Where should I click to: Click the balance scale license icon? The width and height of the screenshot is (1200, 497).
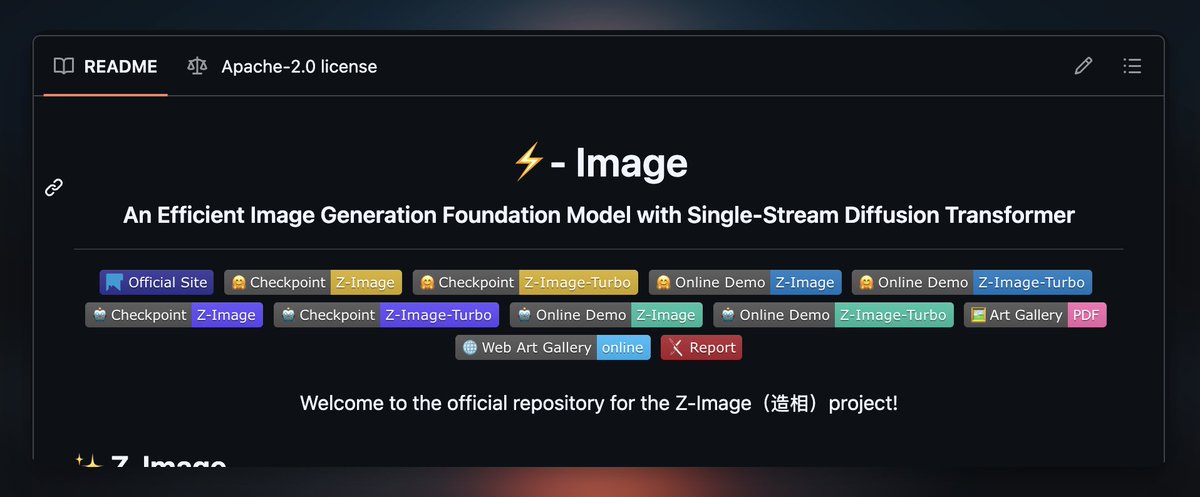[x=197, y=66]
